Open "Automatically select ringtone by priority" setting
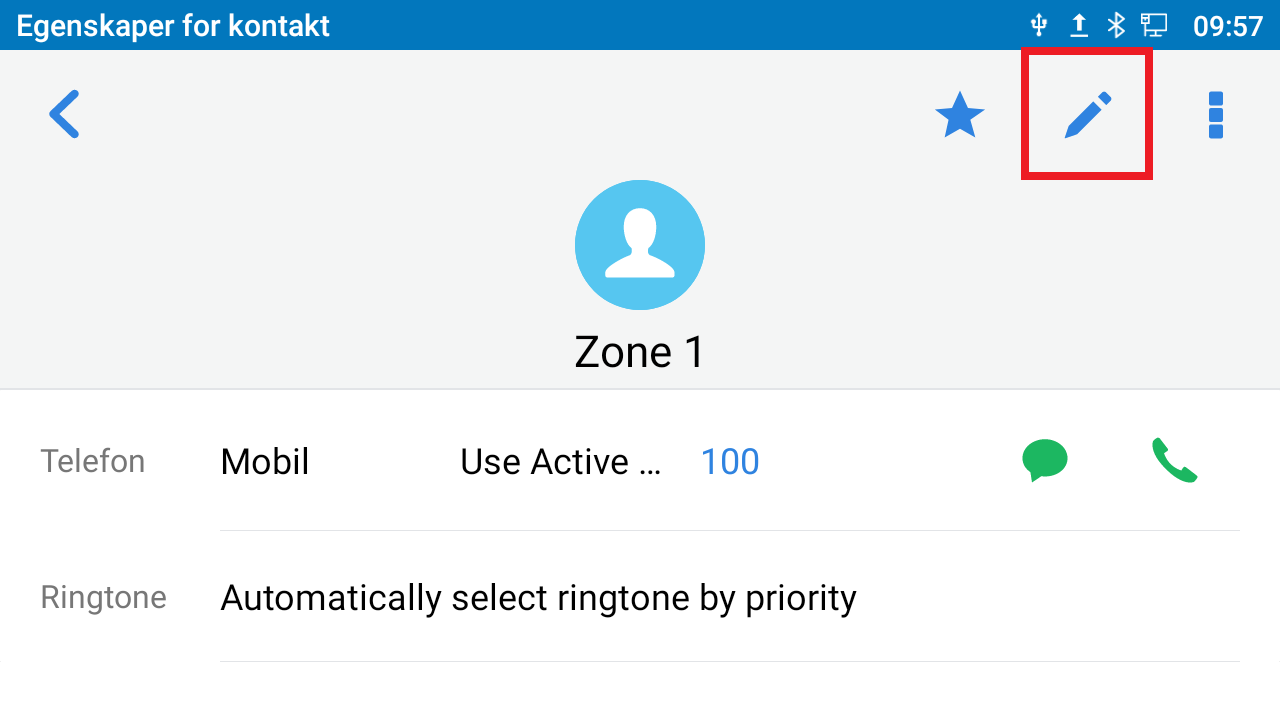Viewport: 1280px width, 720px height. (538, 598)
